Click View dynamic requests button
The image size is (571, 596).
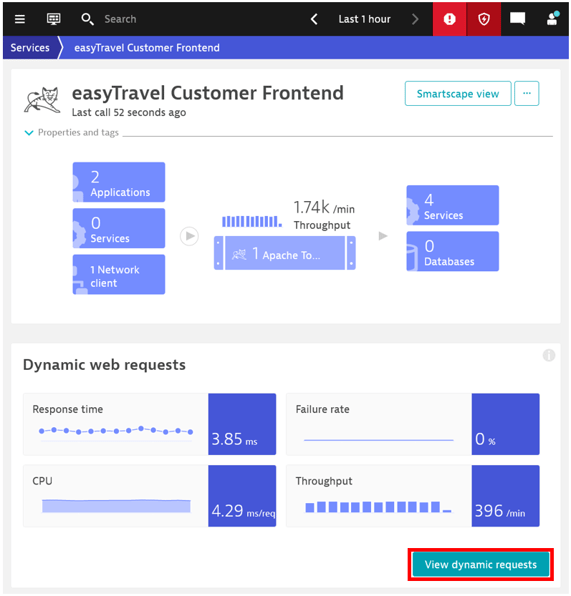tap(481, 564)
